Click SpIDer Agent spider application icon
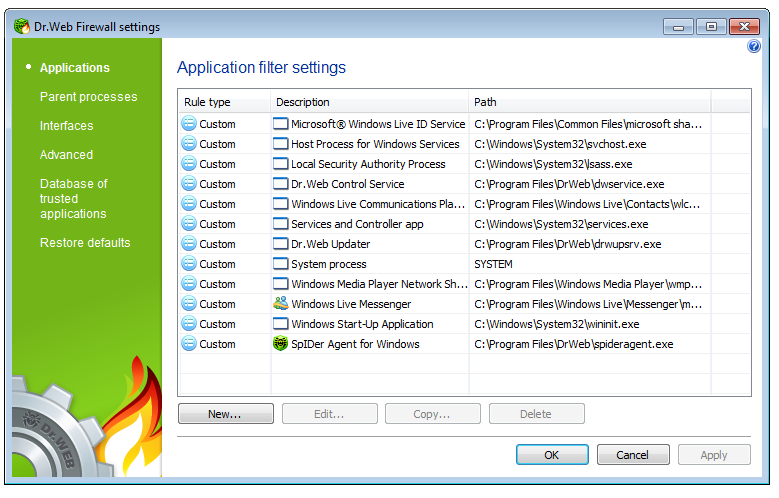This screenshot has width=779, height=498. tap(281, 343)
